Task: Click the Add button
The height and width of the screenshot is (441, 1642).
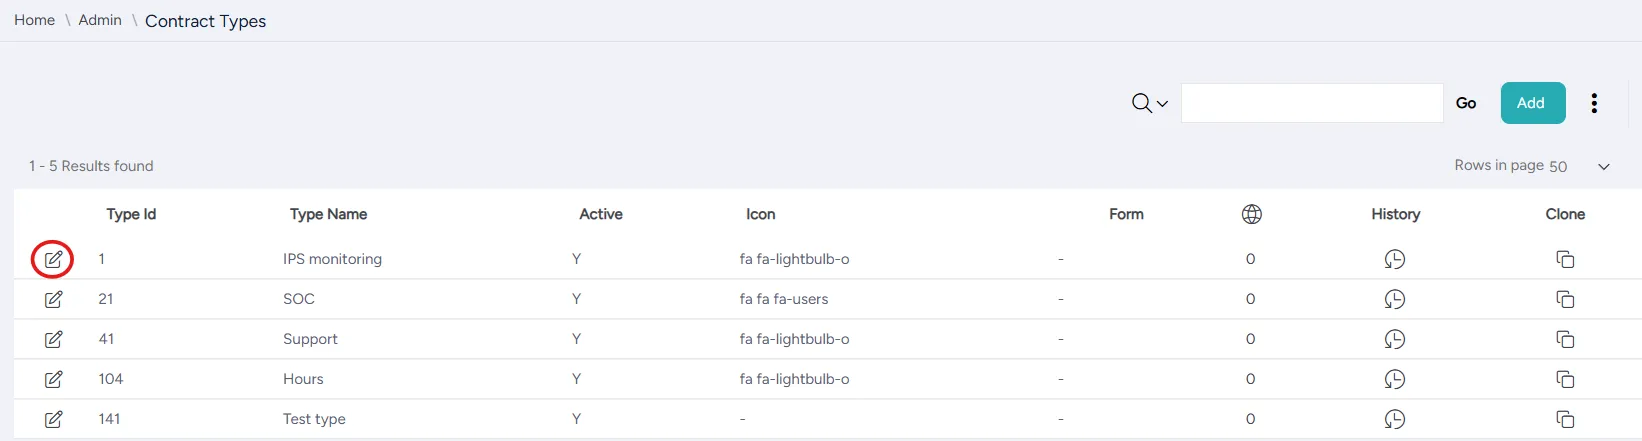Action: click(x=1533, y=103)
